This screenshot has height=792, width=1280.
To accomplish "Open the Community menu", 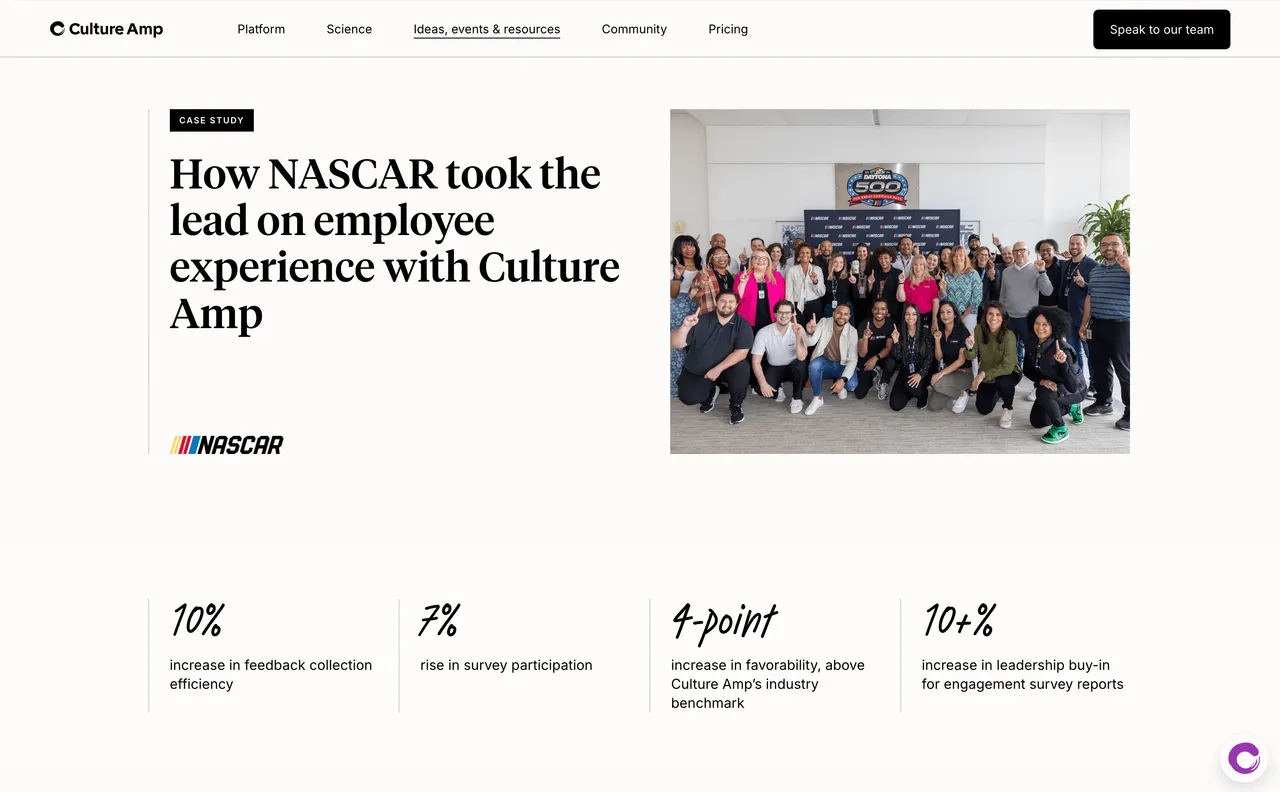I will click(634, 29).
